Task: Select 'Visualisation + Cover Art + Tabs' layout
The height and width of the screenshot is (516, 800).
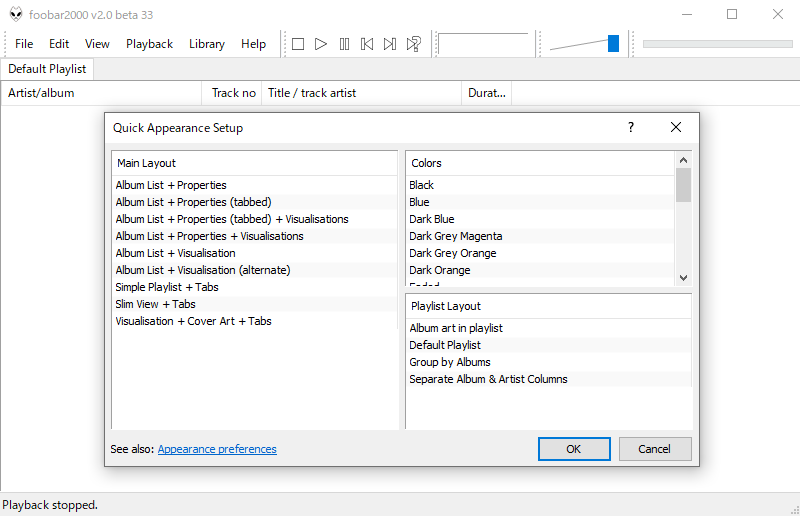Action: tap(254, 321)
